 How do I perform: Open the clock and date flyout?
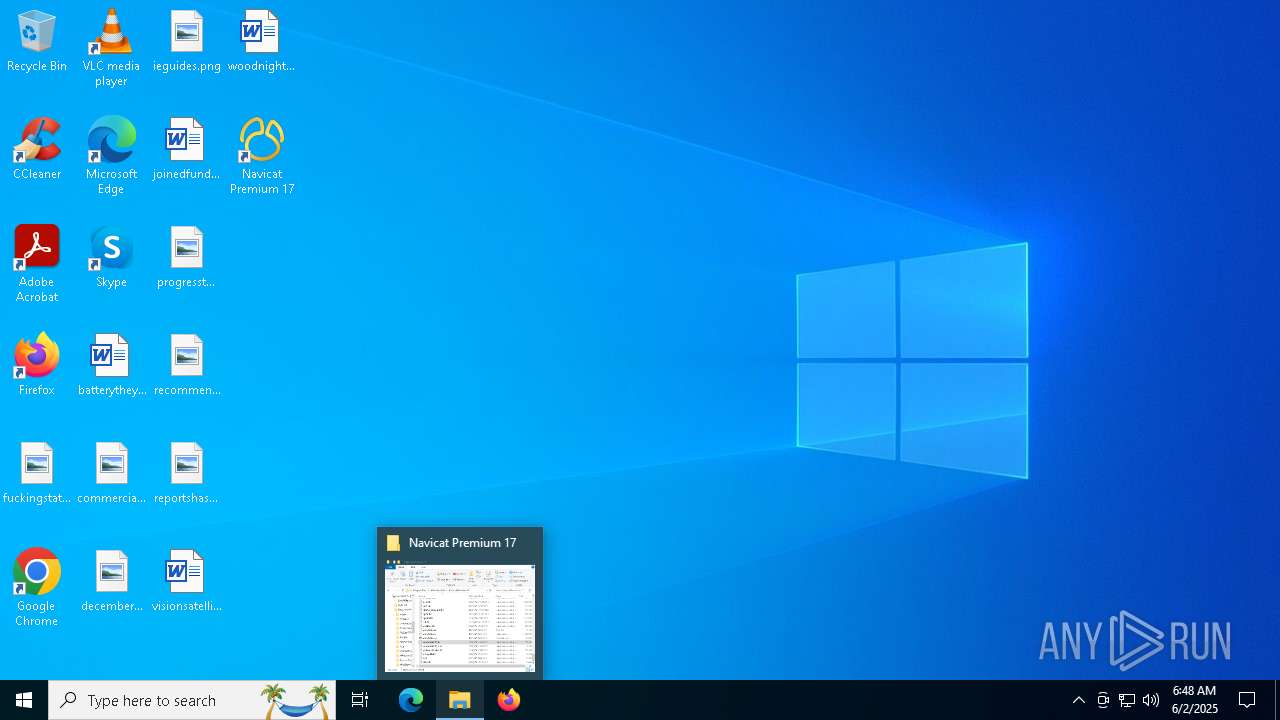[1194, 700]
